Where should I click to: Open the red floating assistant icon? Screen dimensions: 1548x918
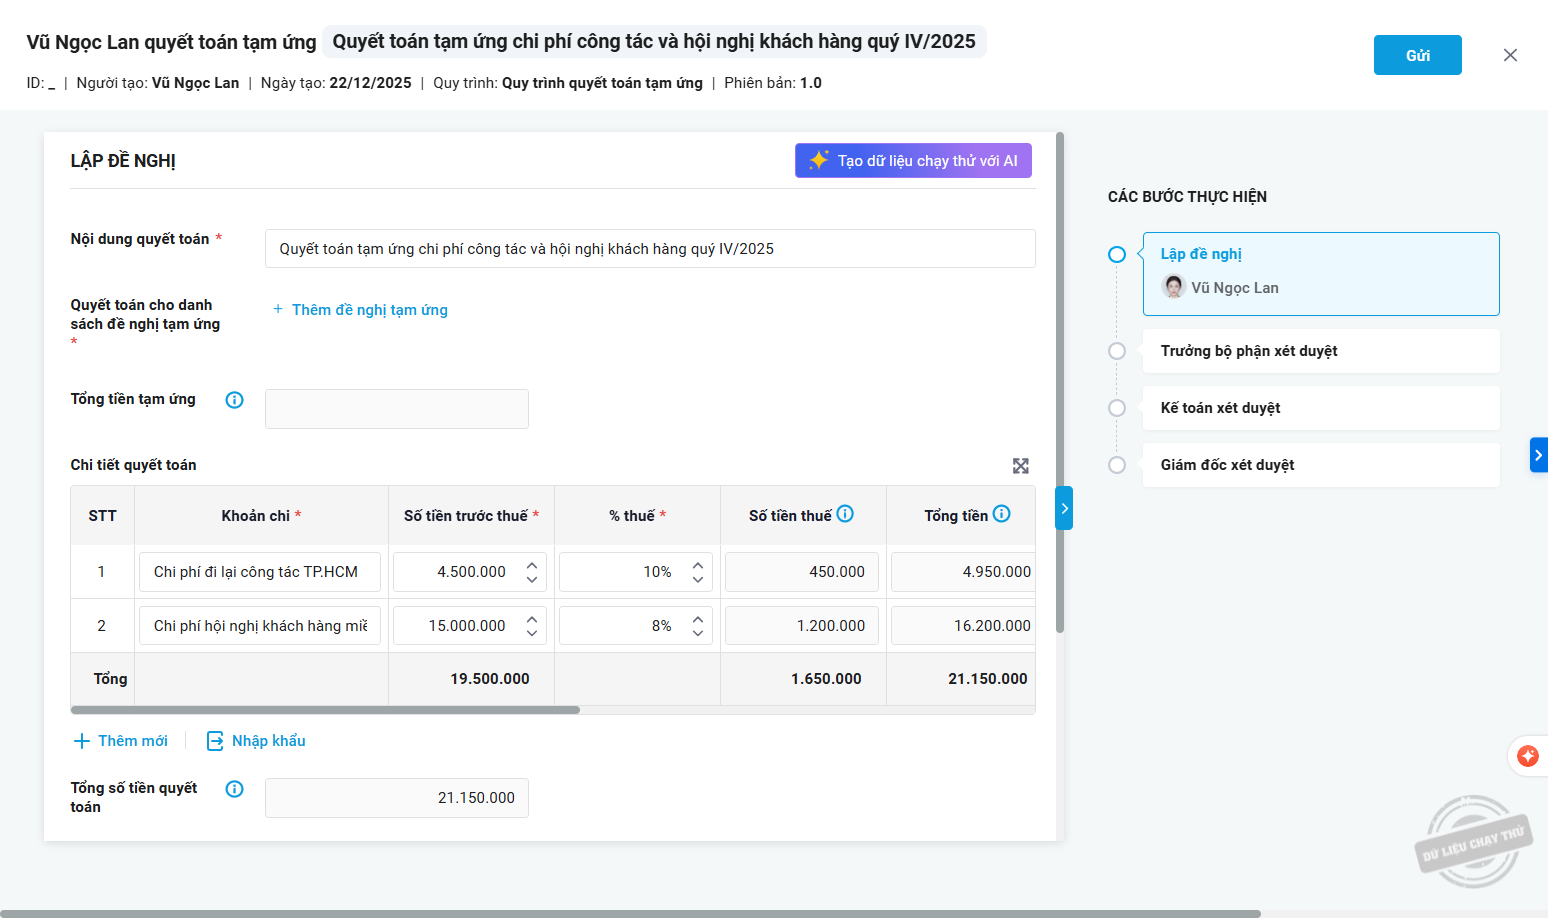click(1527, 756)
